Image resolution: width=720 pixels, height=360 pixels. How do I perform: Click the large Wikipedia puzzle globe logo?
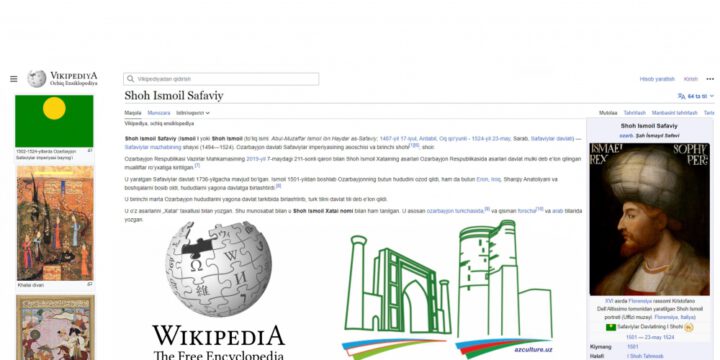coord(219,269)
